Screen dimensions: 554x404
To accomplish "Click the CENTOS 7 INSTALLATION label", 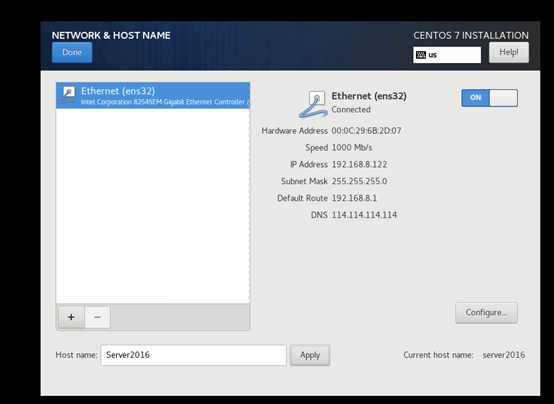I will (471, 35).
